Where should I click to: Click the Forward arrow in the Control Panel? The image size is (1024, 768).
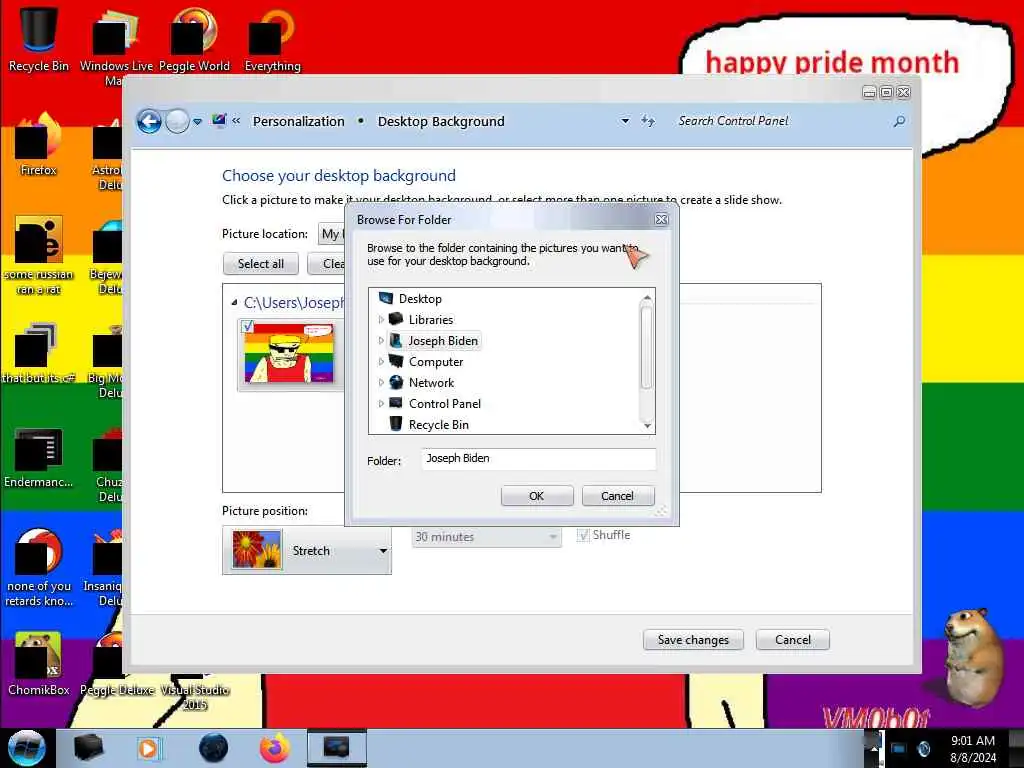[177, 121]
